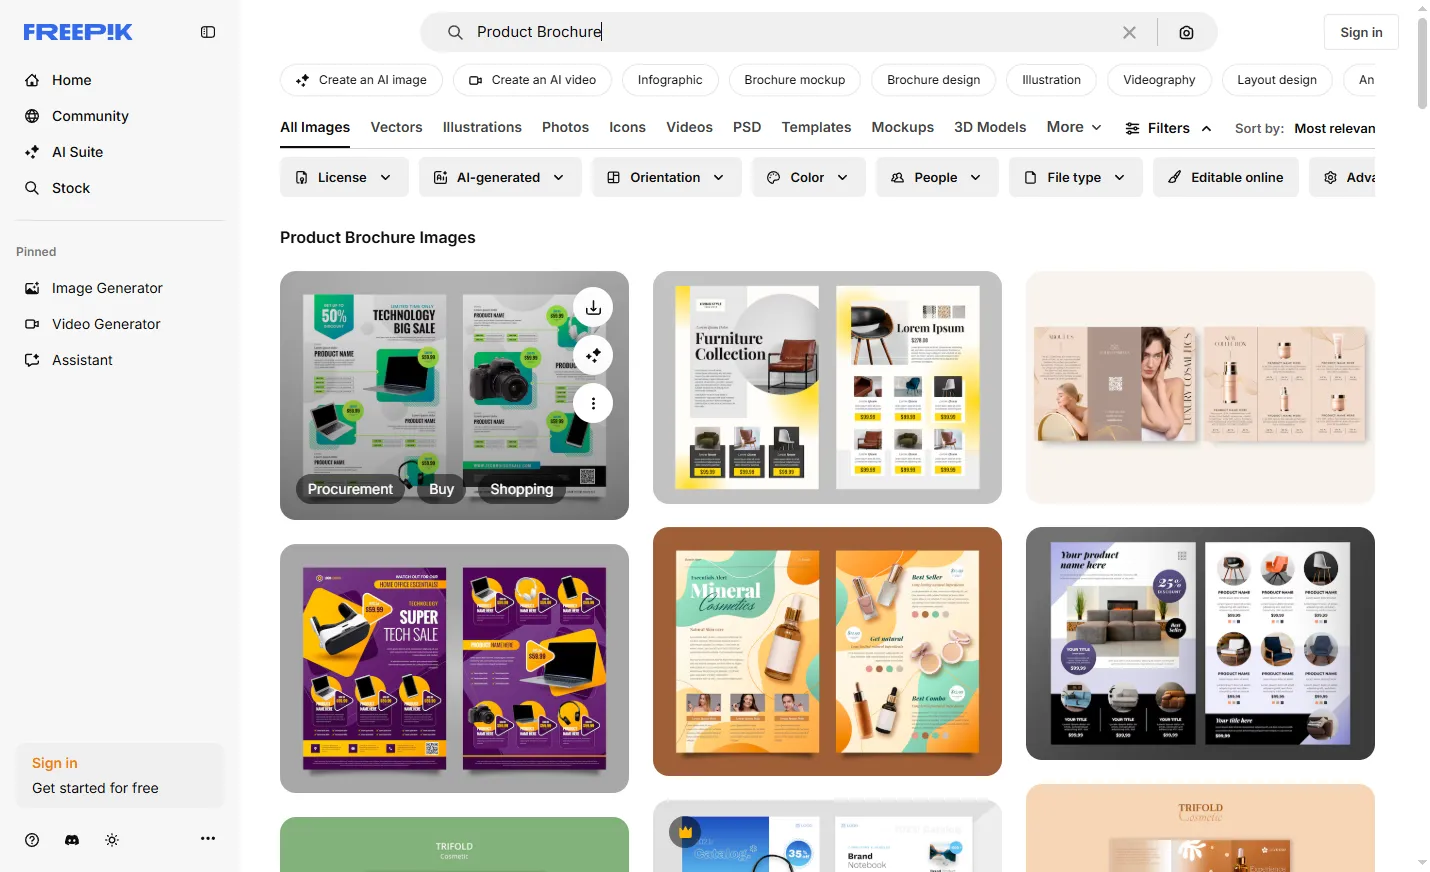Switch to Videos tab

click(x=689, y=128)
